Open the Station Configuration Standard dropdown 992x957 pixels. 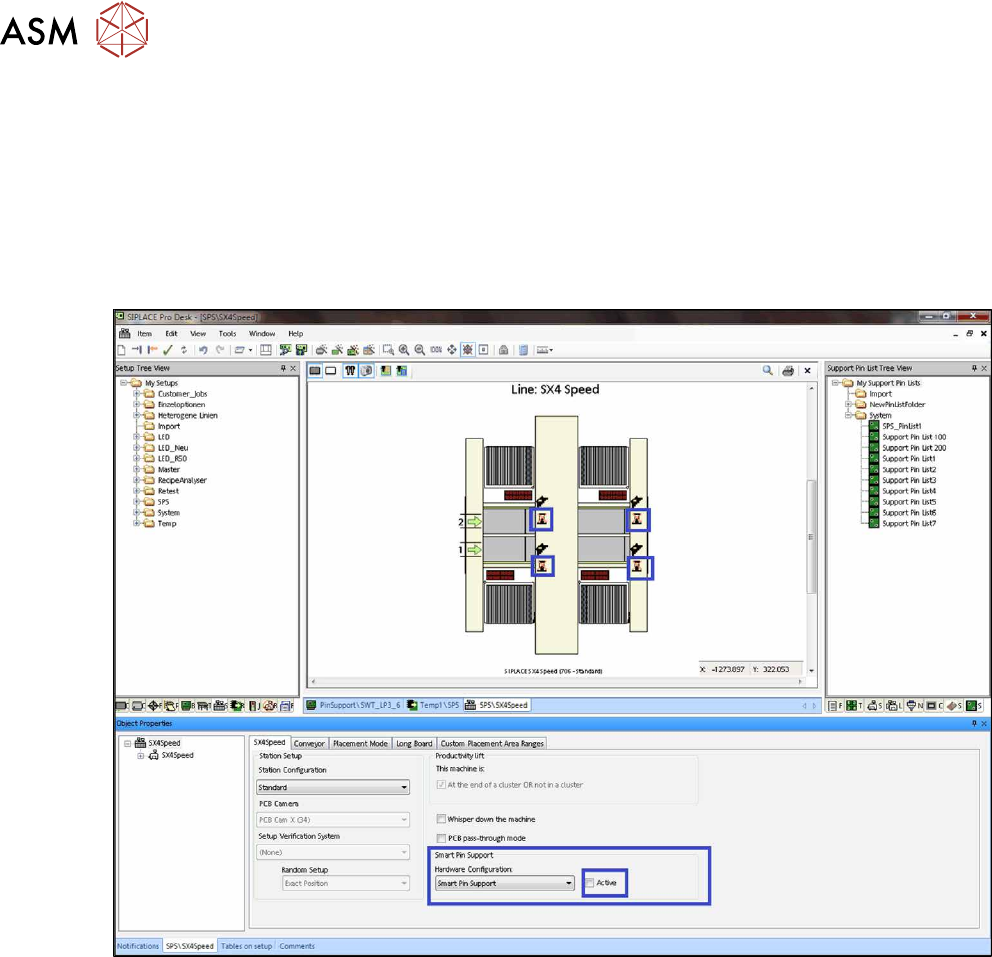click(333, 787)
